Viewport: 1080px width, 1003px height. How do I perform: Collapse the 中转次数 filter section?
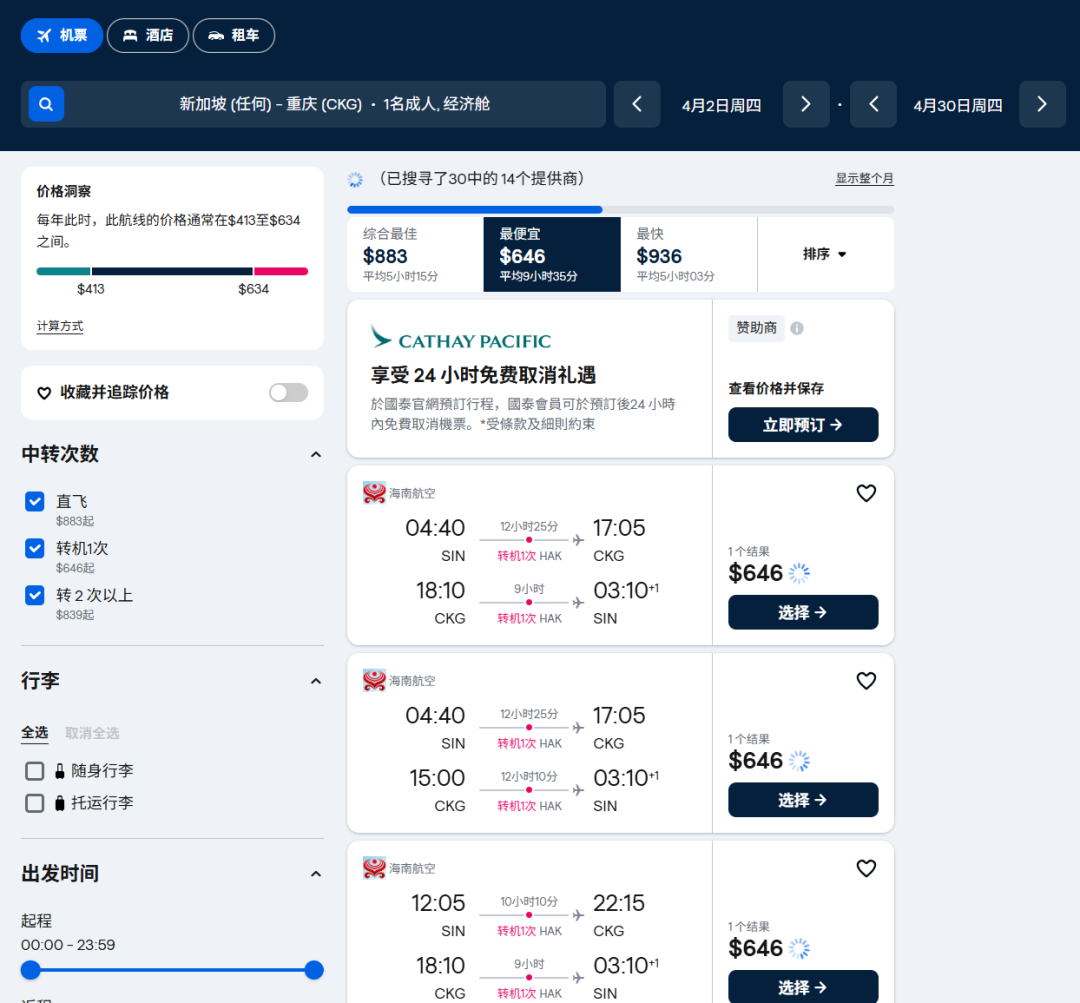coord(316,454)
